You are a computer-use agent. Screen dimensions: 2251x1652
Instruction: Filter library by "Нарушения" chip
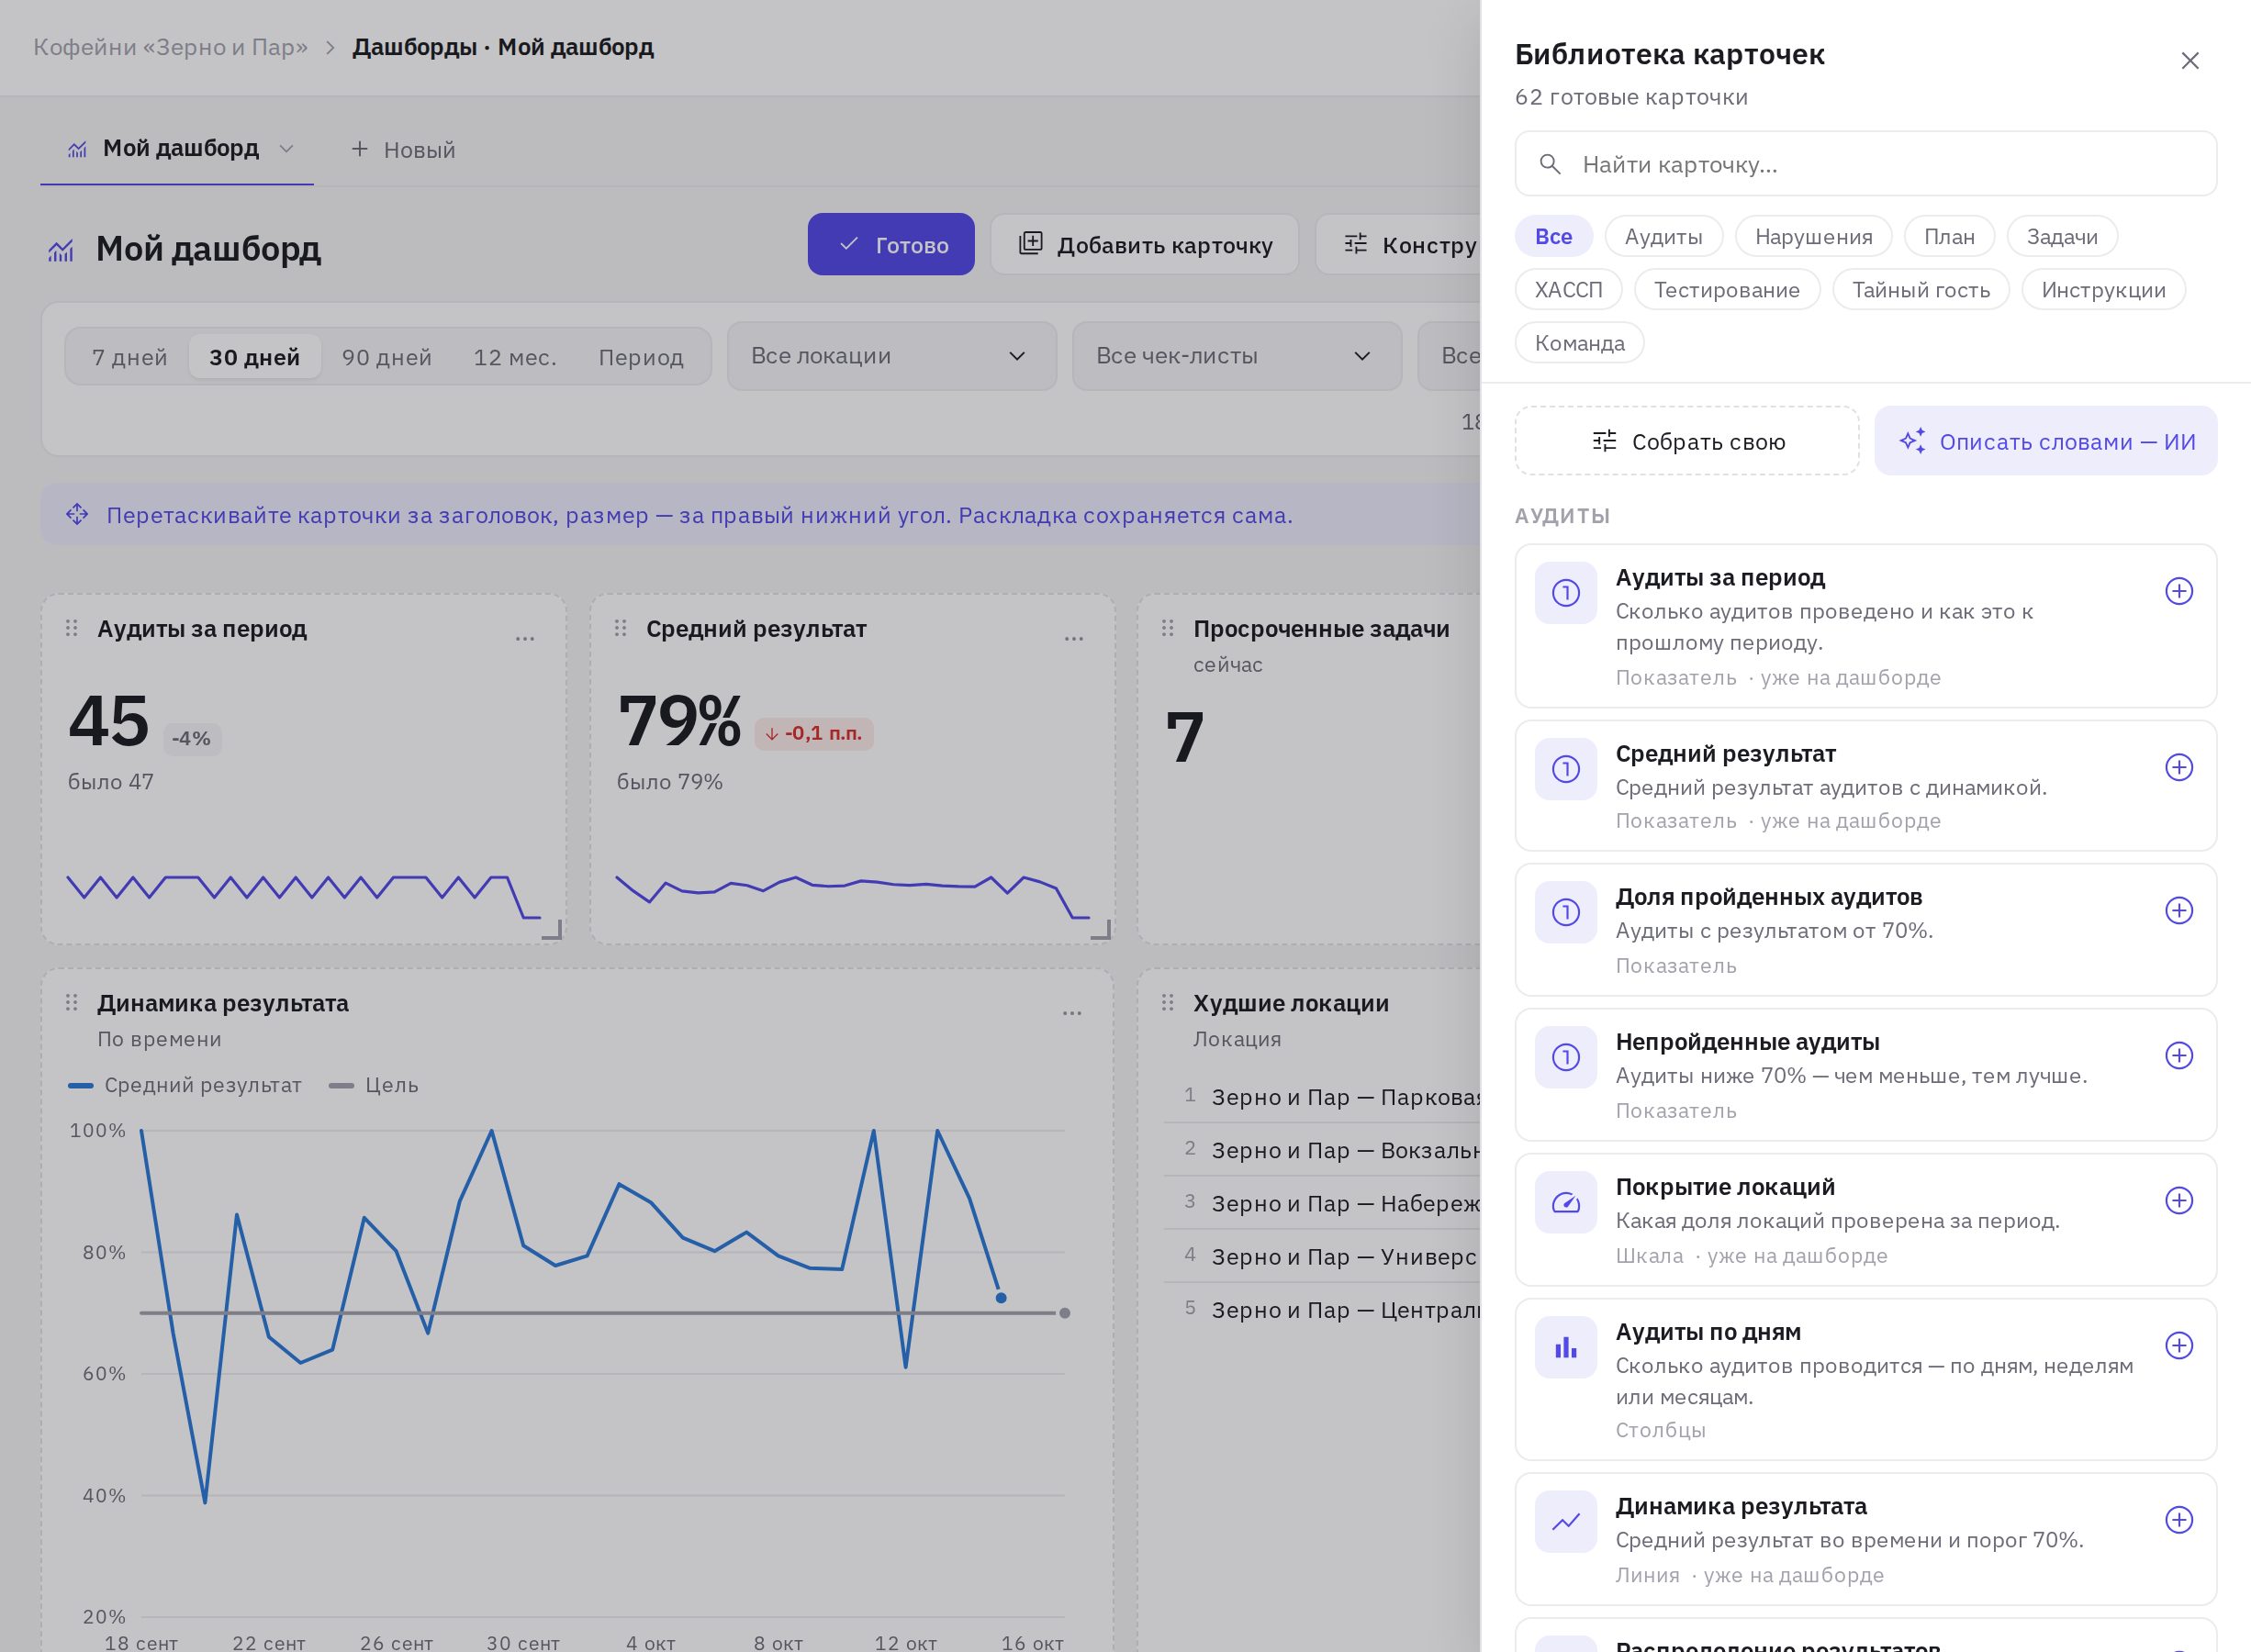(x=1814, y=237)
